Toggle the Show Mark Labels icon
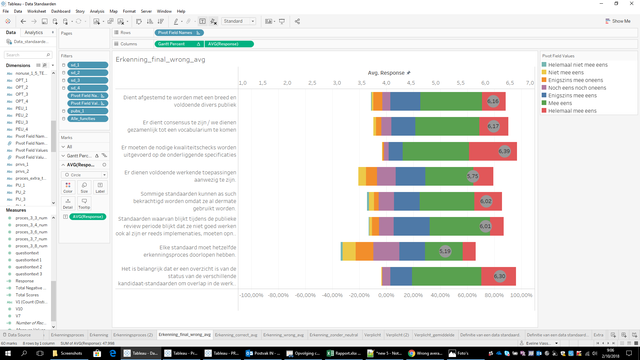 point(202,21)
